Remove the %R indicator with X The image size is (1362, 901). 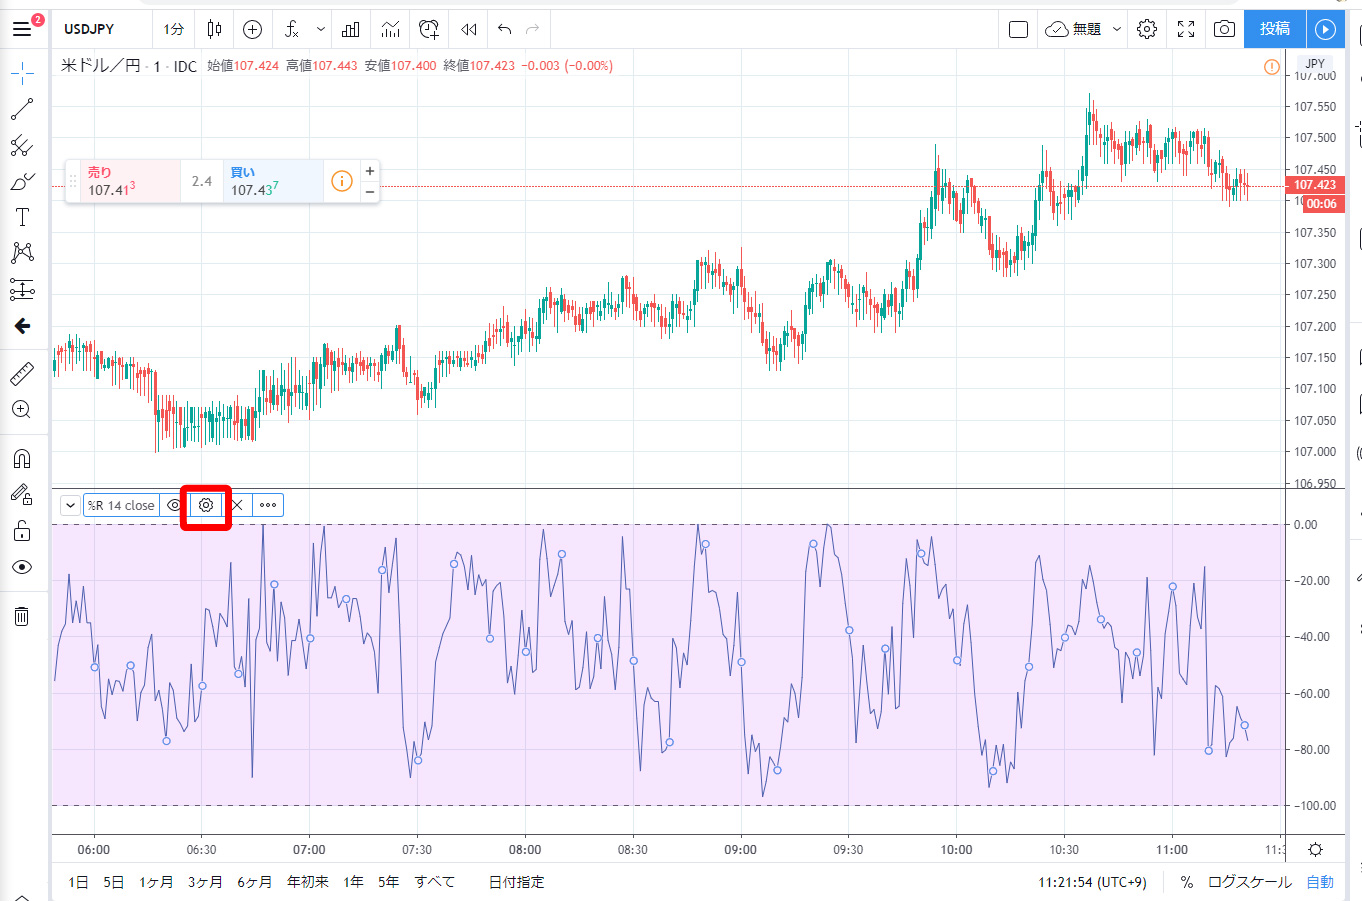pos(237,505)
